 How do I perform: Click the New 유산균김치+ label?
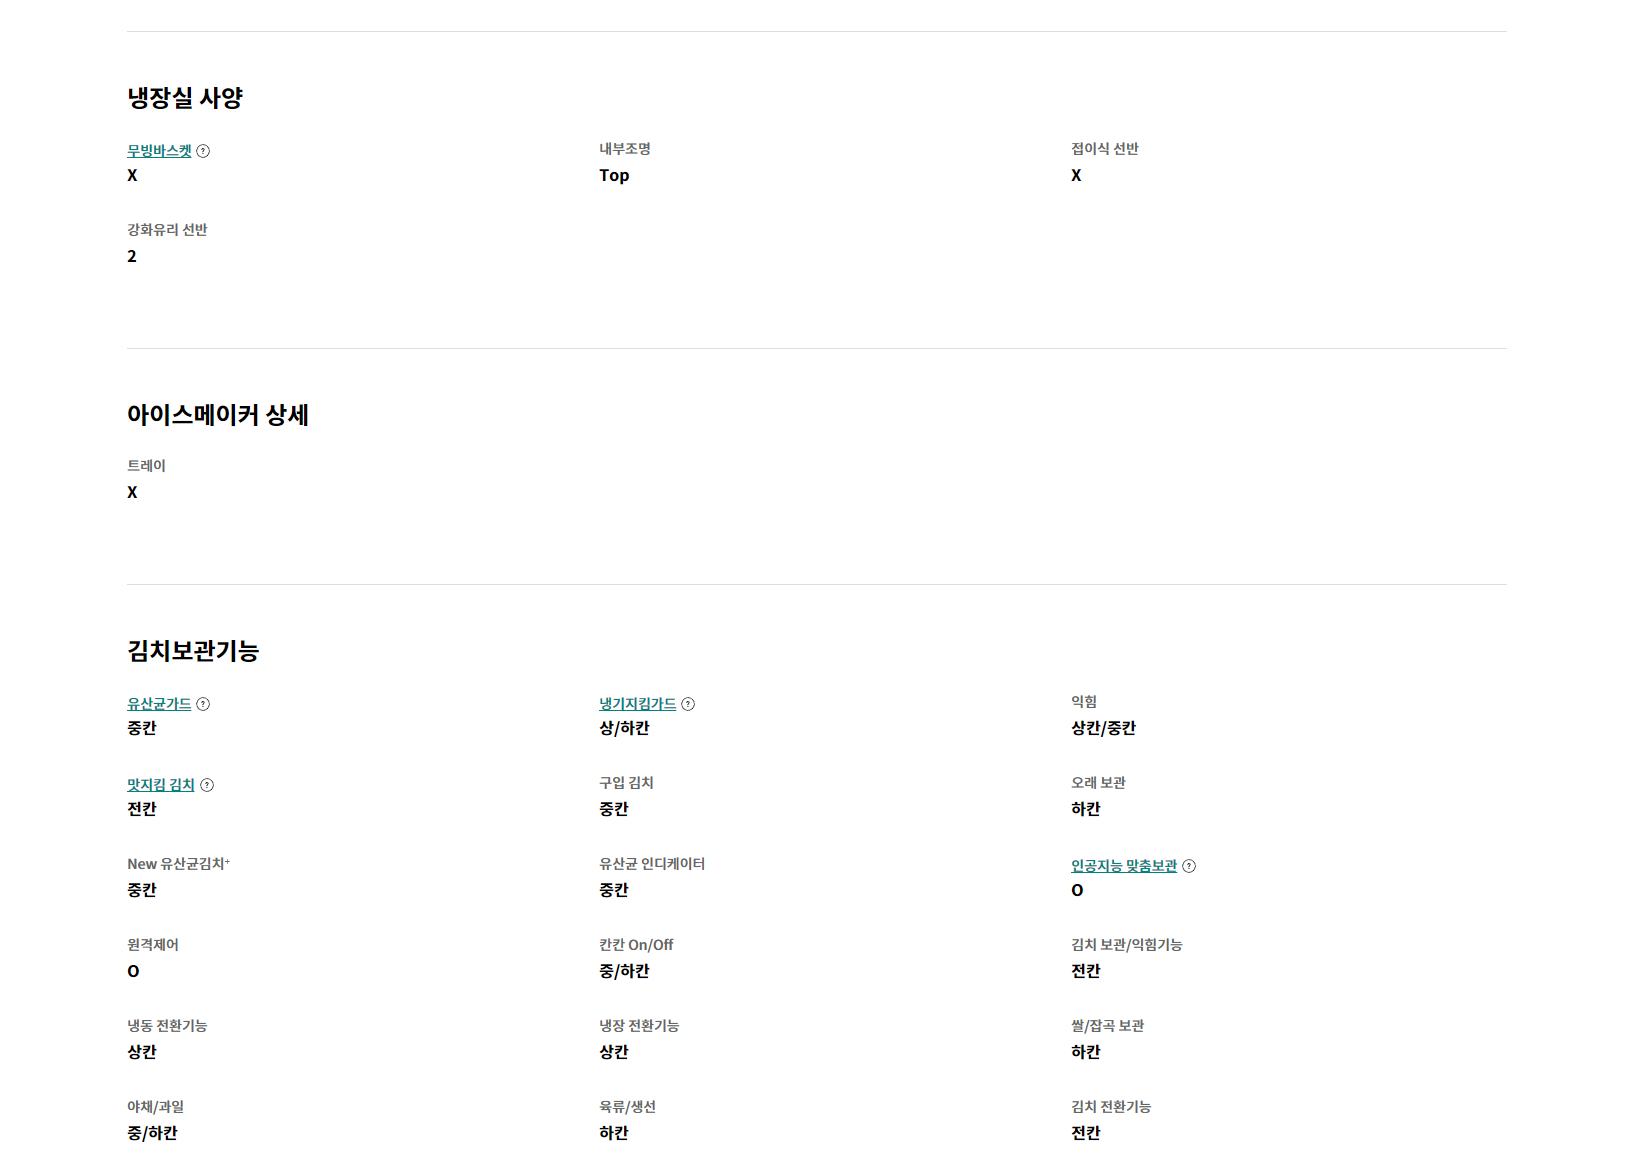pyautogui.click(x=178, y=864)
